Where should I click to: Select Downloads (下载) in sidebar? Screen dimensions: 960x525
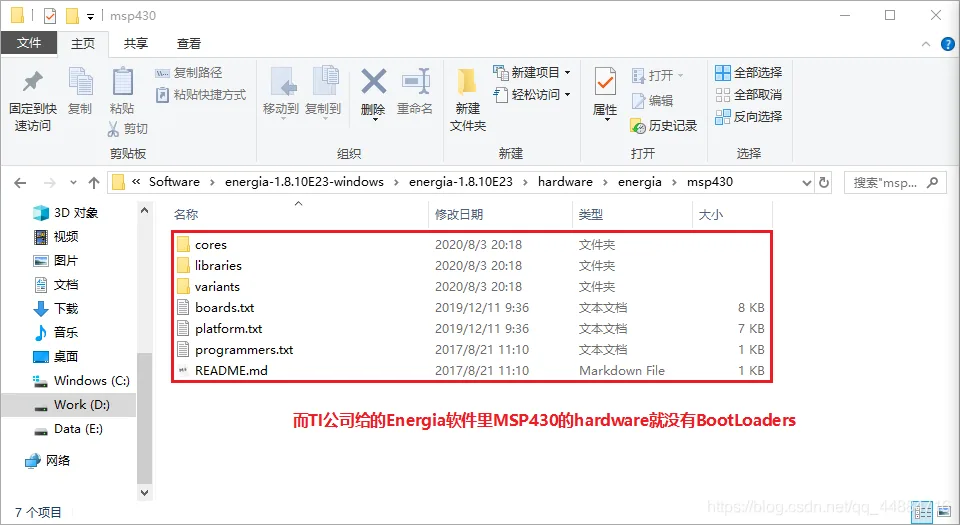(x=56, y=309)
